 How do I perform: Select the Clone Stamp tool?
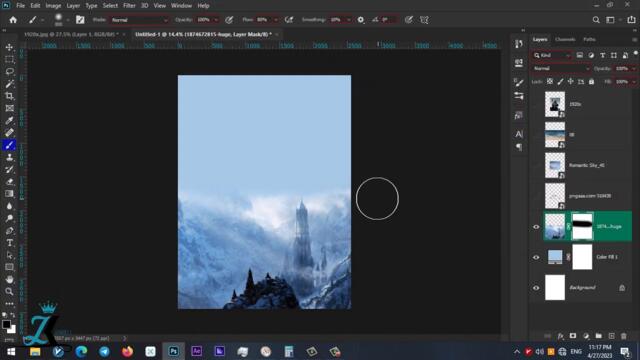[x=9, y=157]
